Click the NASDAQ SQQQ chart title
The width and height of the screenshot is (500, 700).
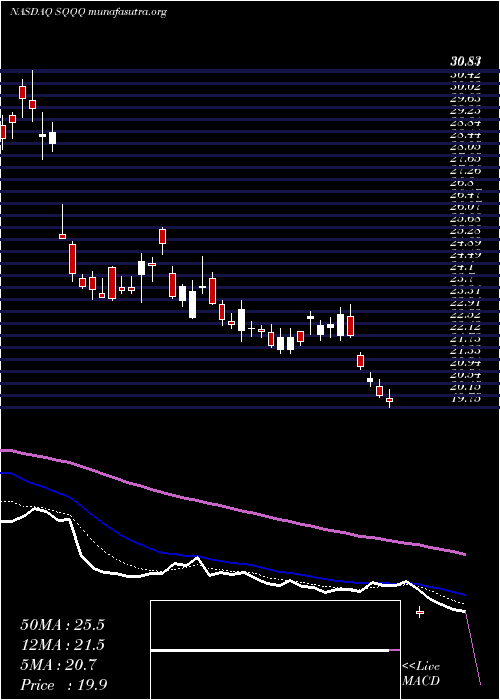point(88,12)
